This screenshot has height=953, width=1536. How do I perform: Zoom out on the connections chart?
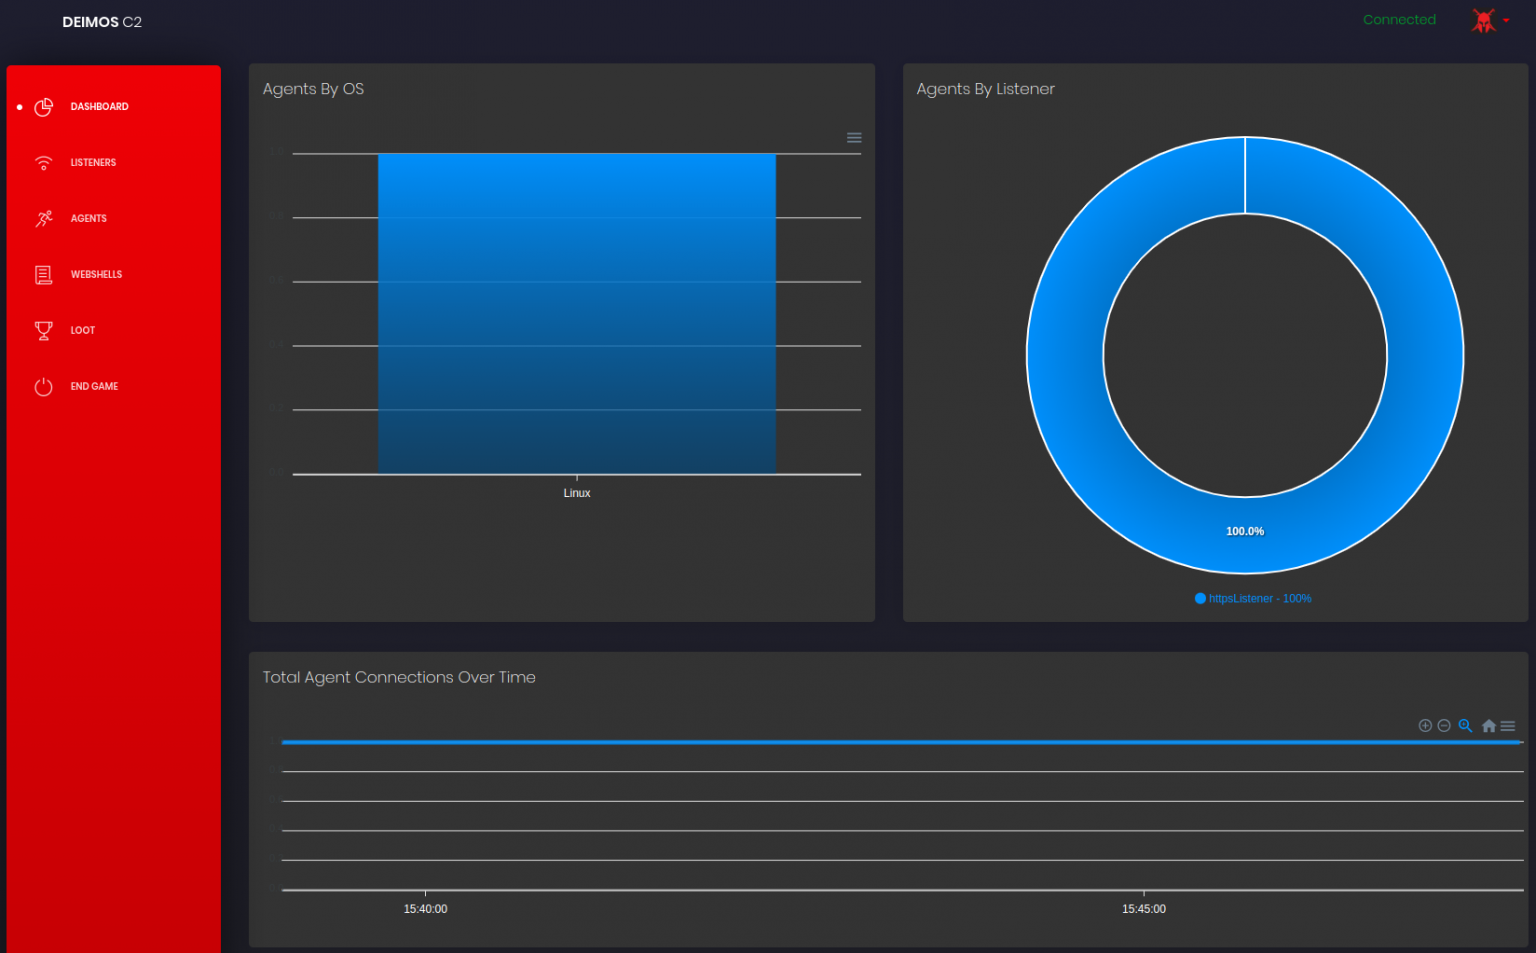point(1444,725)
